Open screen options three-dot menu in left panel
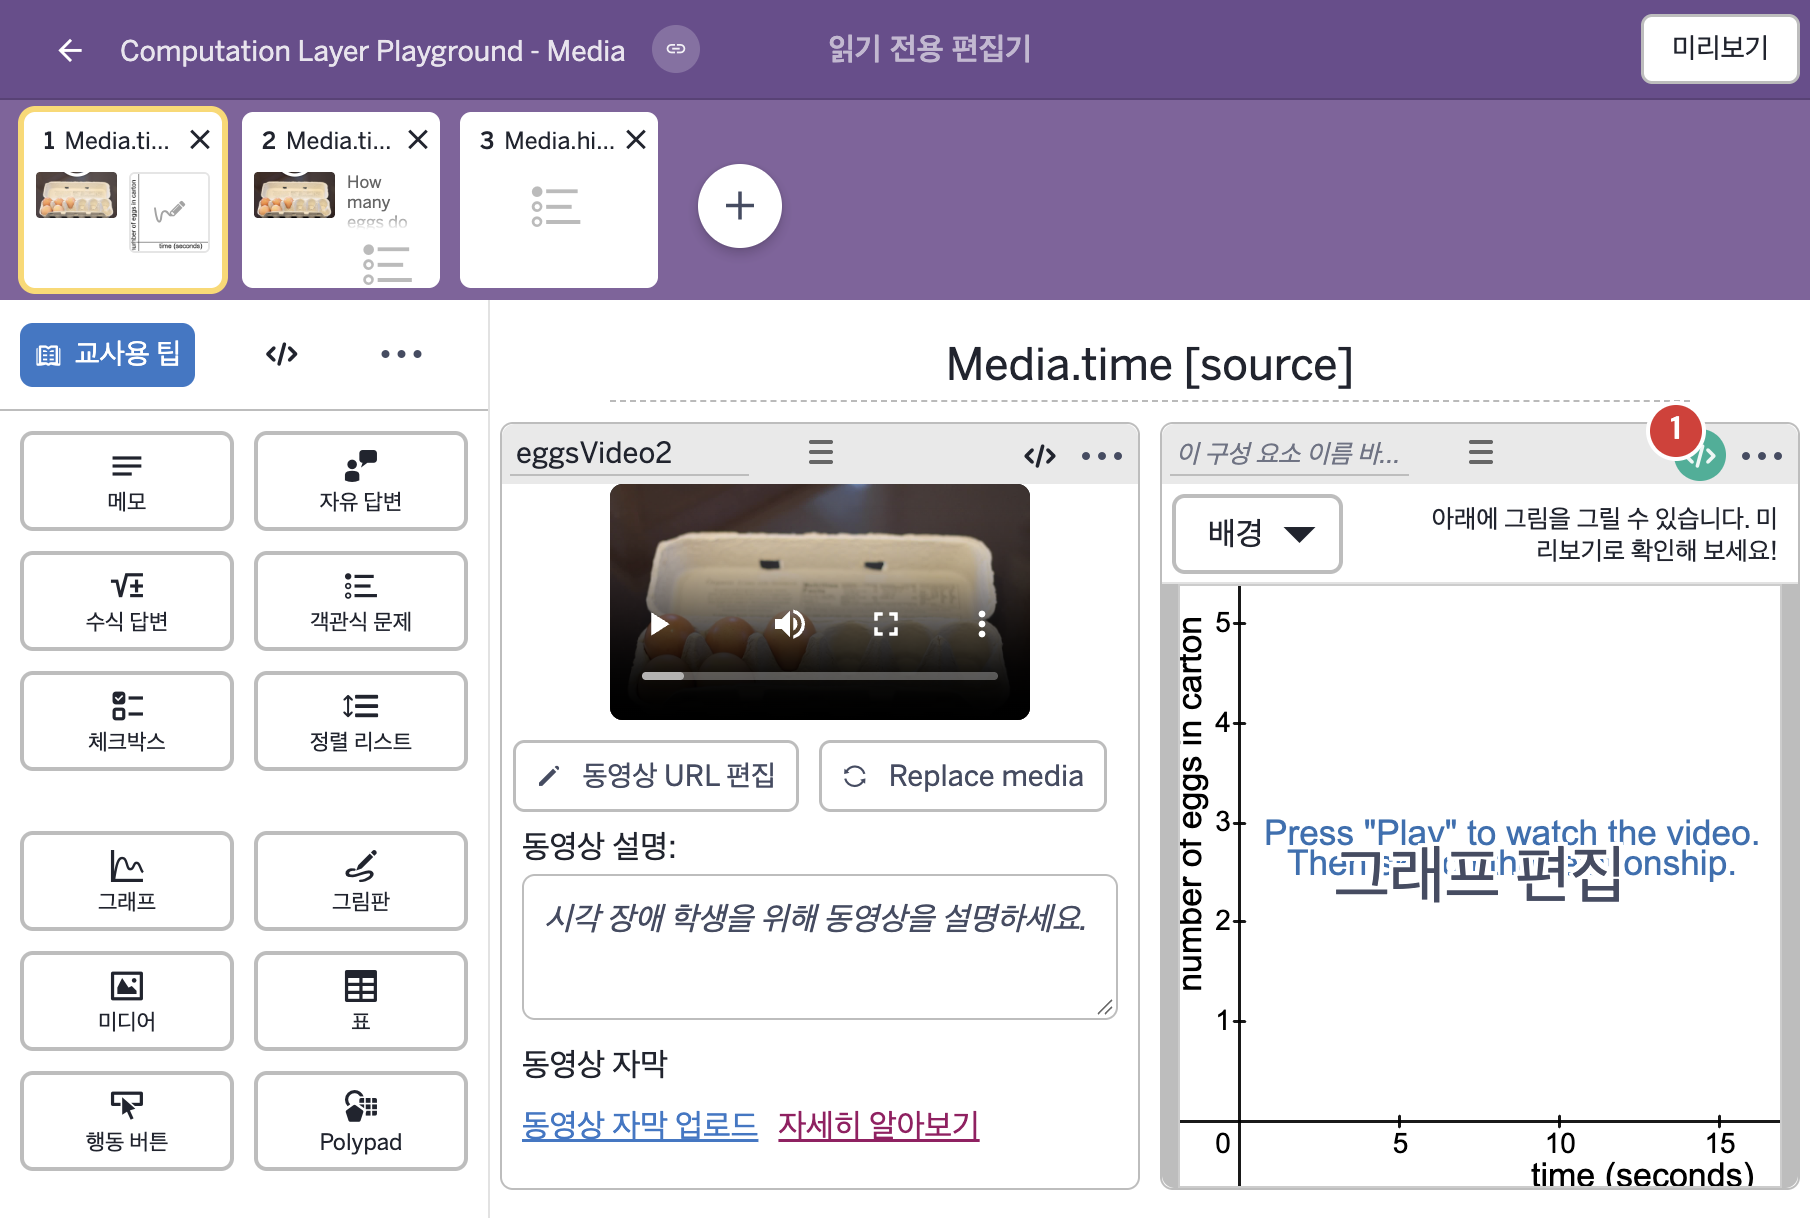 (401, 354)
